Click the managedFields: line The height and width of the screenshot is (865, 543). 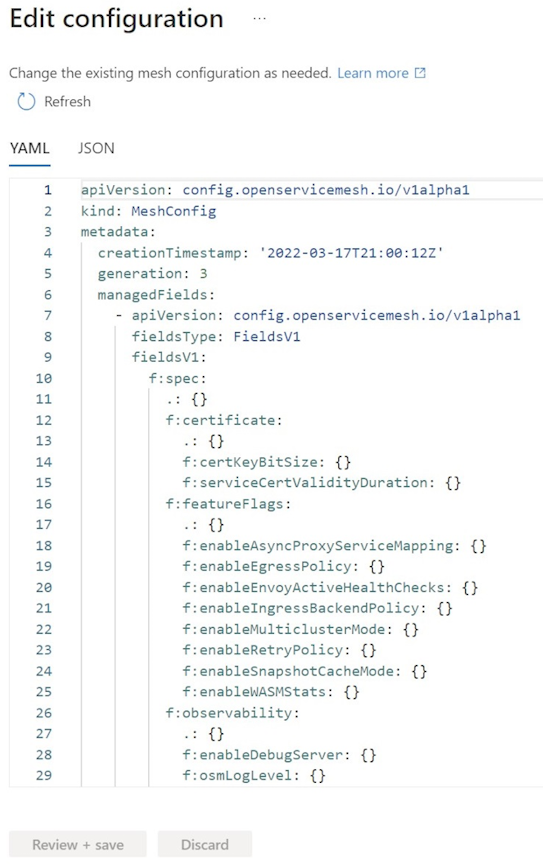(x=156, y=295)
